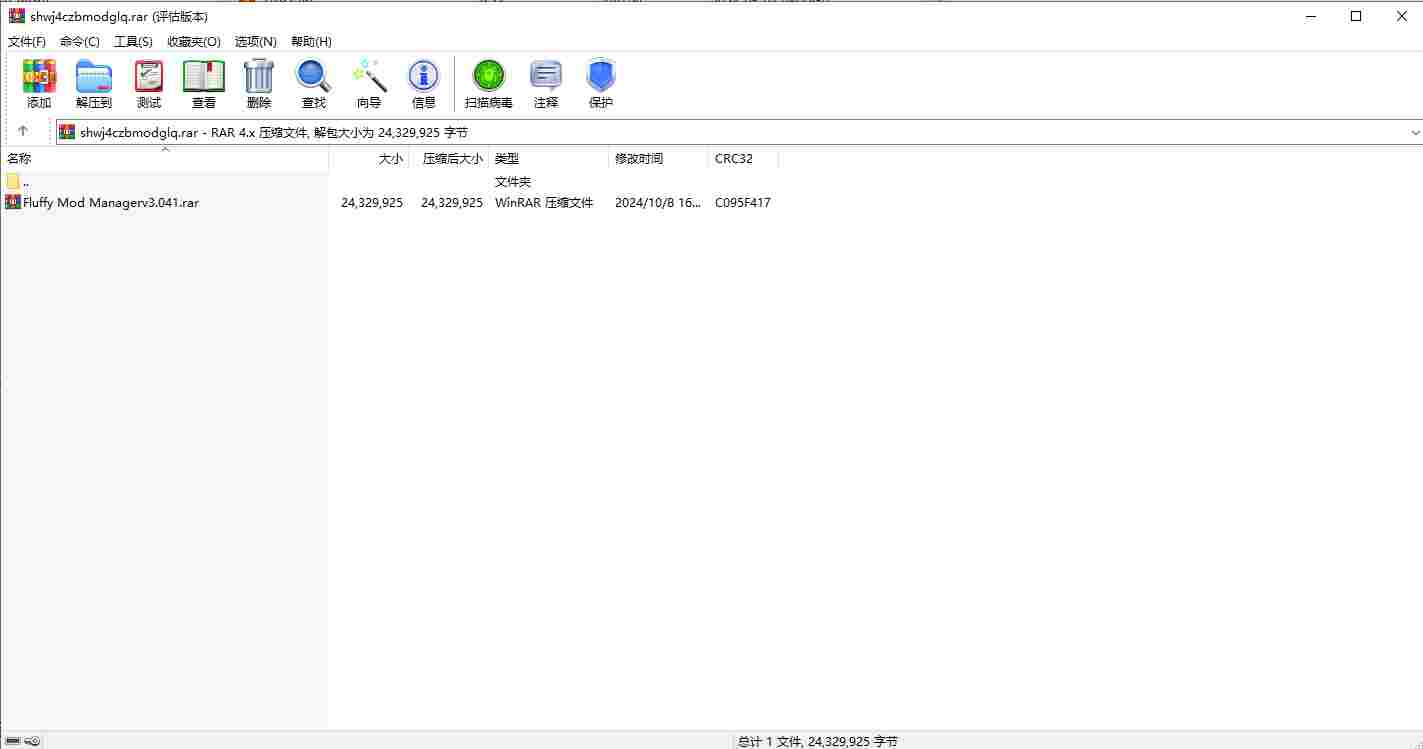Open the 工具(S) menu
This screenshot has width=1423, height=749.
tap(133, 41)
